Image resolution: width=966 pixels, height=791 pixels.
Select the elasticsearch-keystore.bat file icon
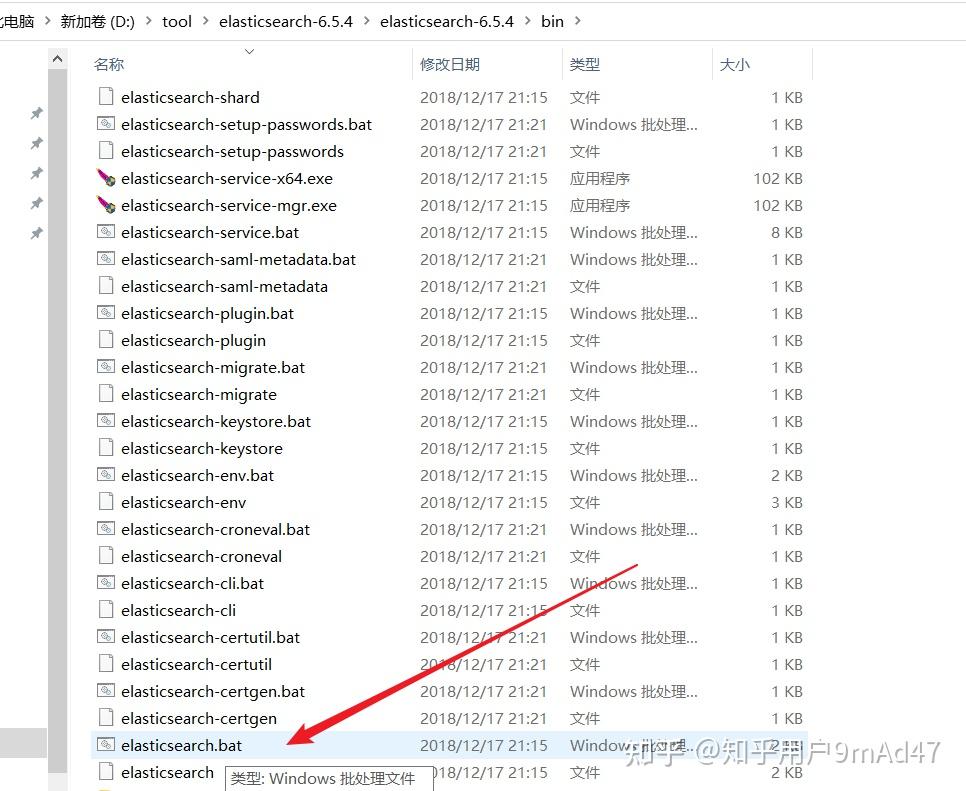point(106,421)
